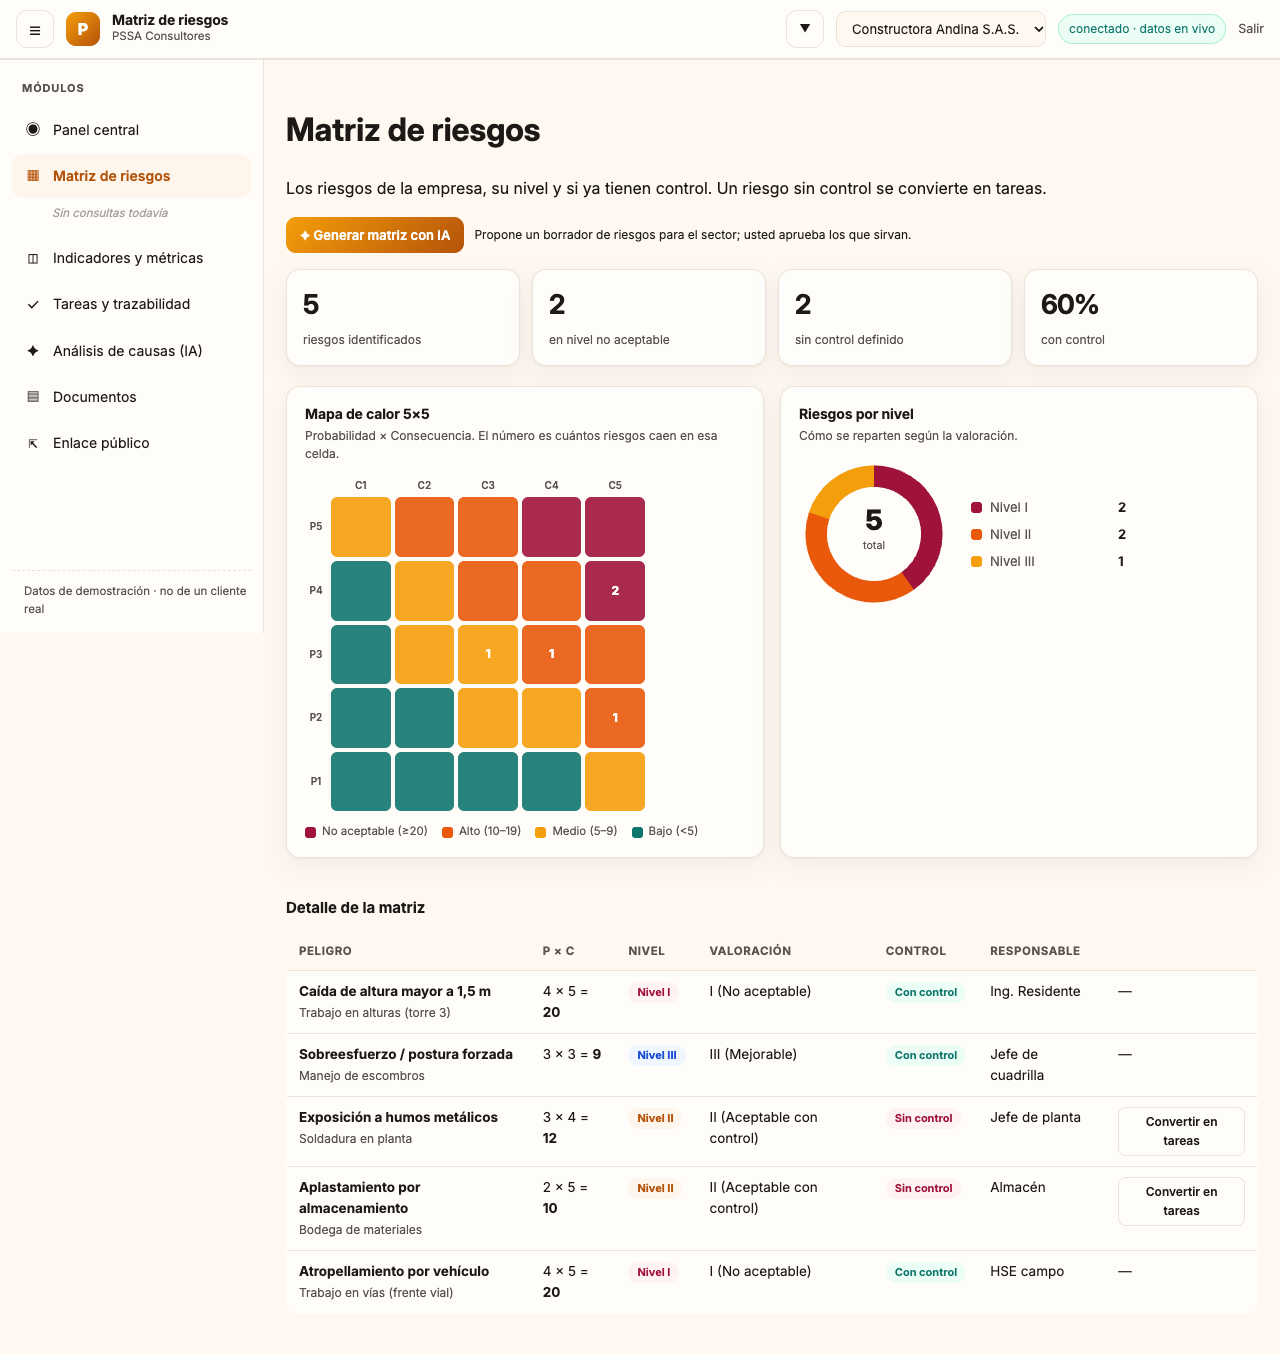Click the orange P app logo
Viewport: 1280px width, 1354px height.
83,29
